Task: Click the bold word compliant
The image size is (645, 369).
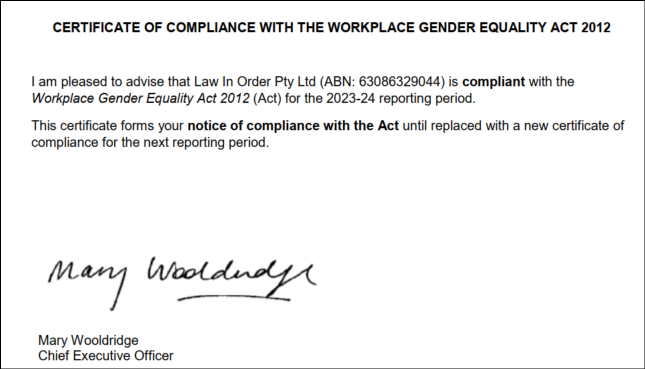Action: [493, 82]
